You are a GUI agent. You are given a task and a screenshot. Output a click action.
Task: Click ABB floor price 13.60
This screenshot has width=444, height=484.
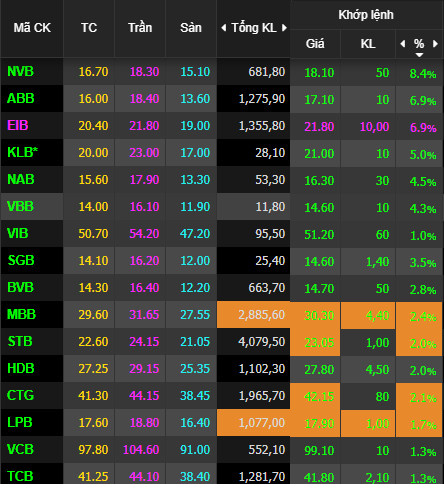point(195,99)
